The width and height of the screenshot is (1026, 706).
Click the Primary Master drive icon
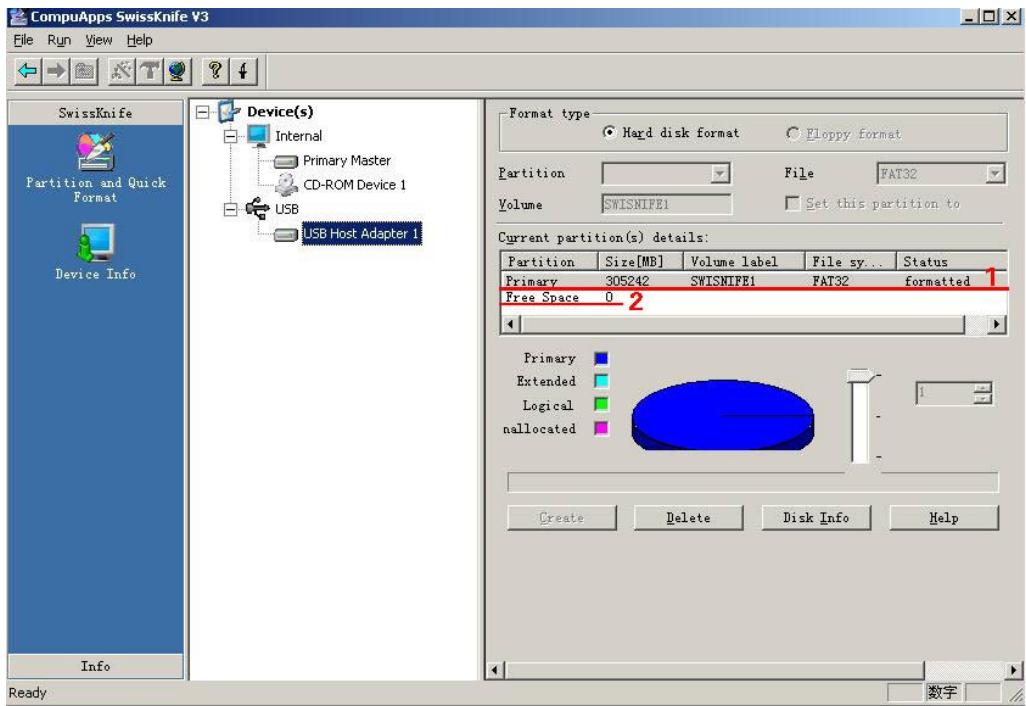[286, 161]
